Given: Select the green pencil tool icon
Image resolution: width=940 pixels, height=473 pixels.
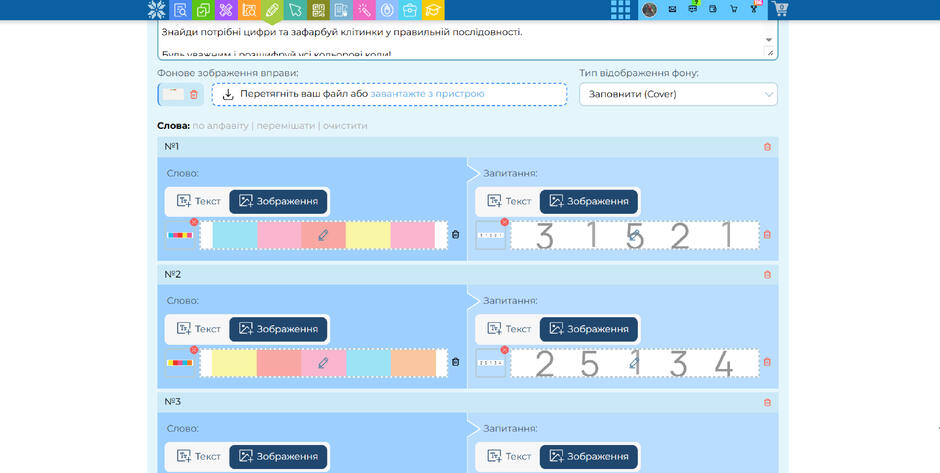Looking at the screenshot, I should [x=272, y=10].
